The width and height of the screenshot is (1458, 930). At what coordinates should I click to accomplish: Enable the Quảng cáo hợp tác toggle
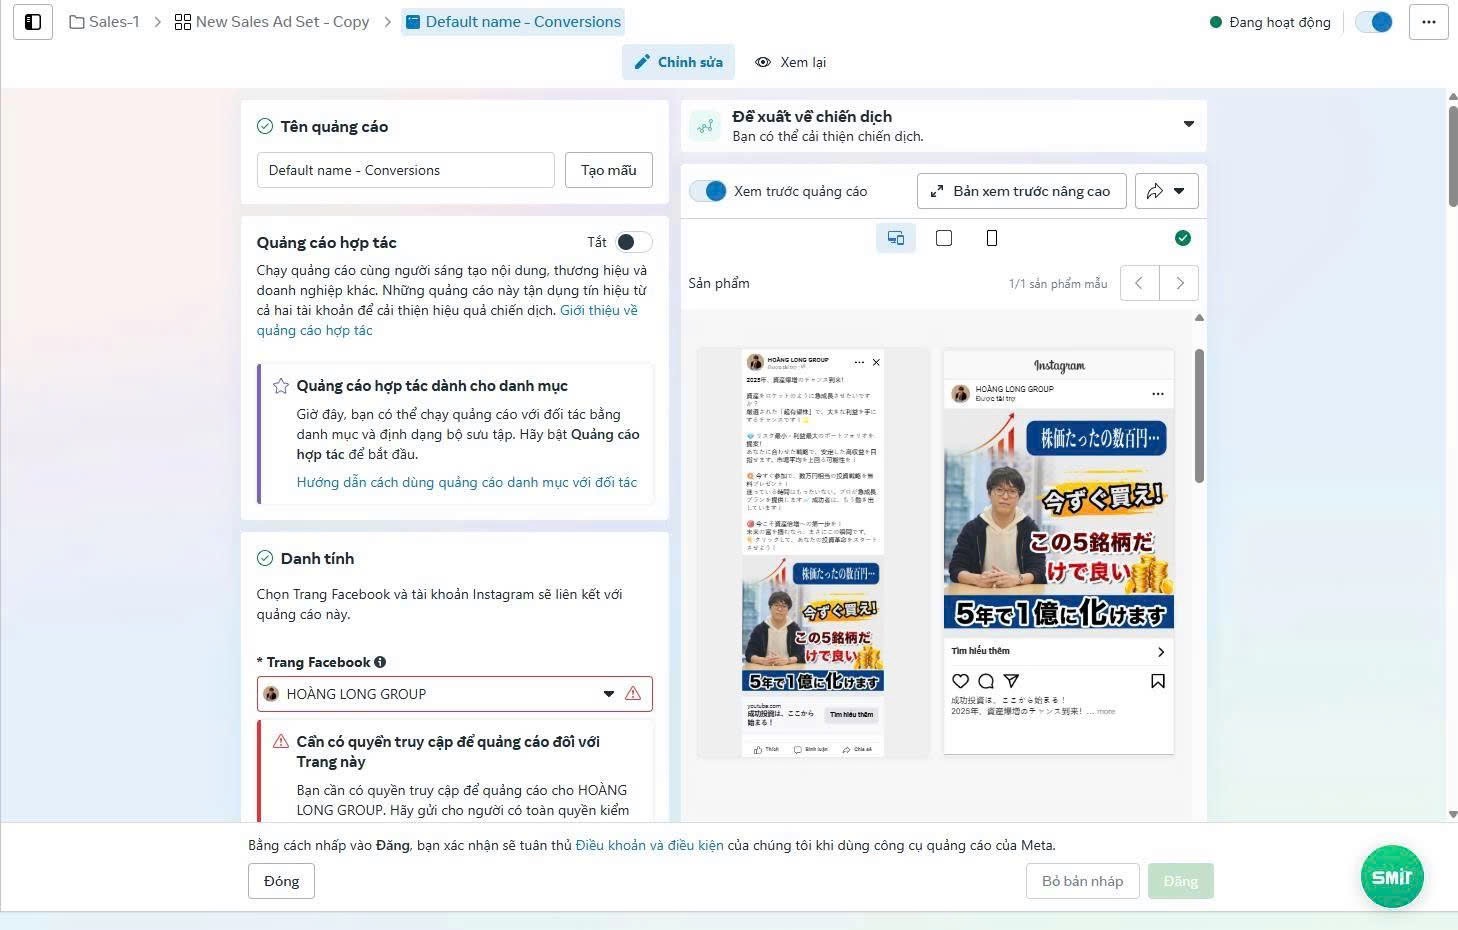point(634,242)
